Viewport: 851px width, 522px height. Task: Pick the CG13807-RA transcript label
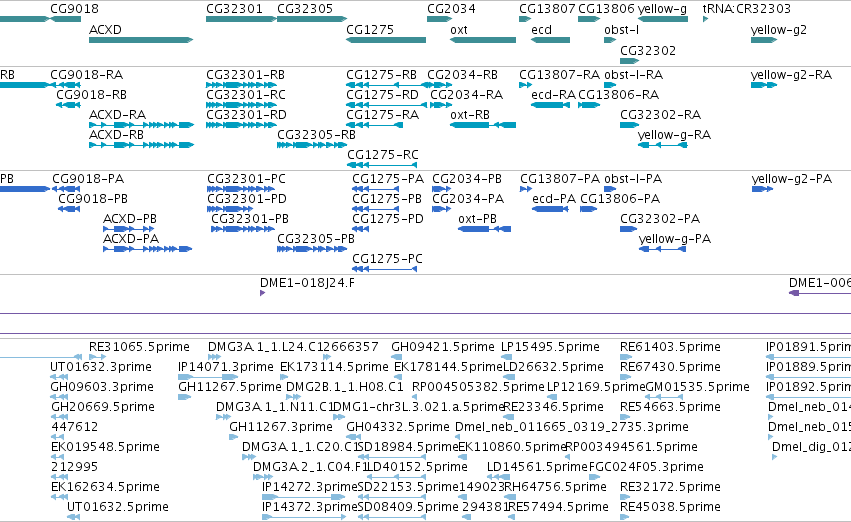click(560, 75)
